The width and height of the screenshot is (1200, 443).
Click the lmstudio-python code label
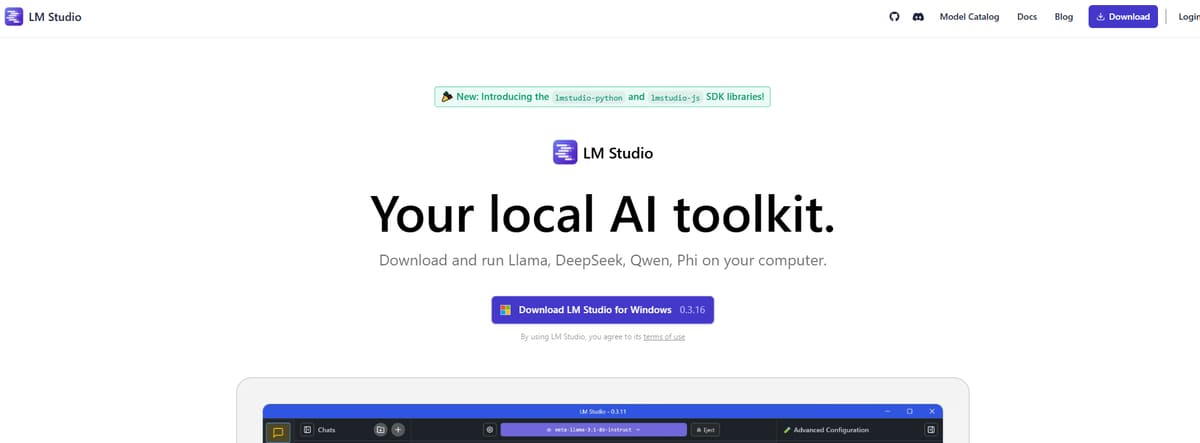click(588, 98)
